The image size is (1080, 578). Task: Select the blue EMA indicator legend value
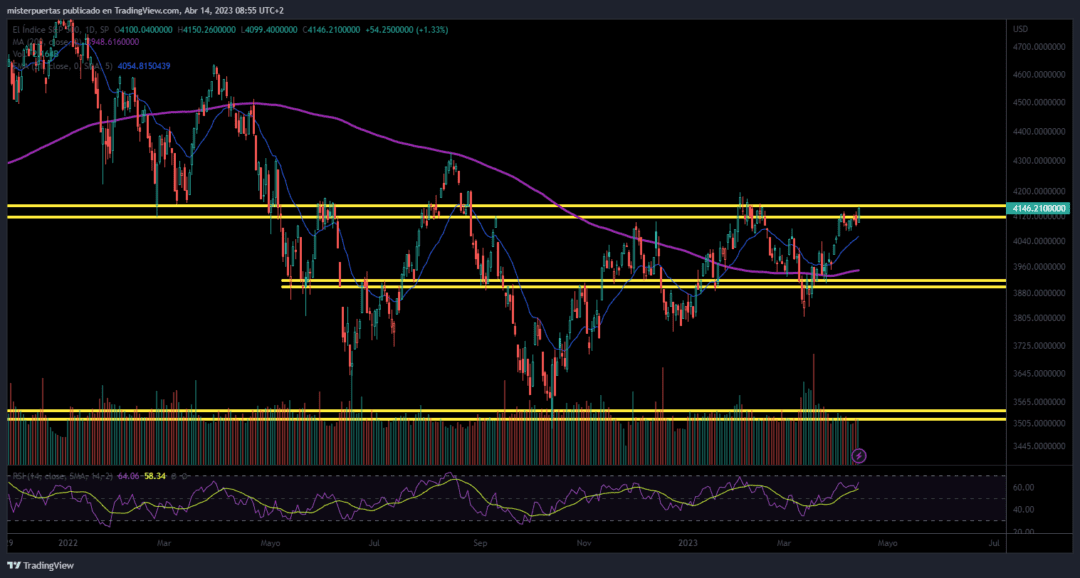pyautogui.click(x=144, y=66)
